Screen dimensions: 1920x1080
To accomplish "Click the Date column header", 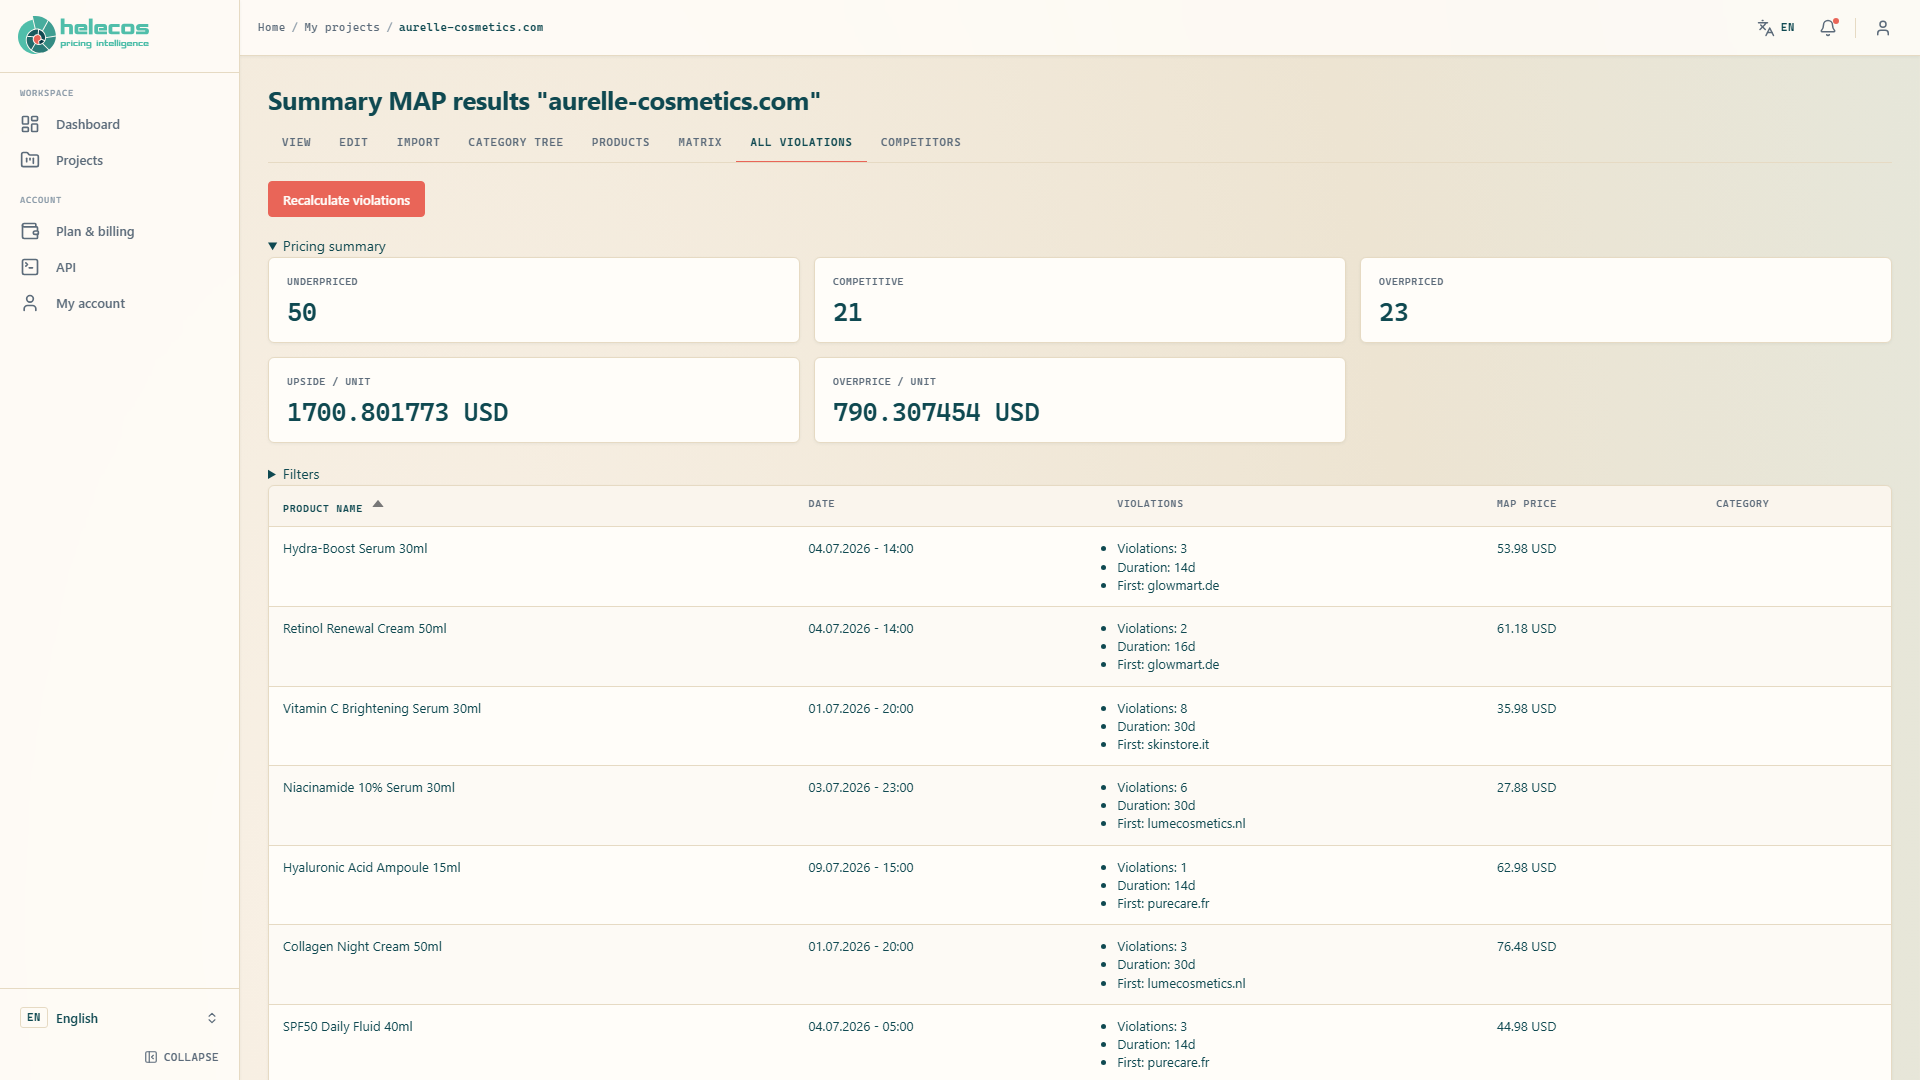I will [x=821, y=504].
